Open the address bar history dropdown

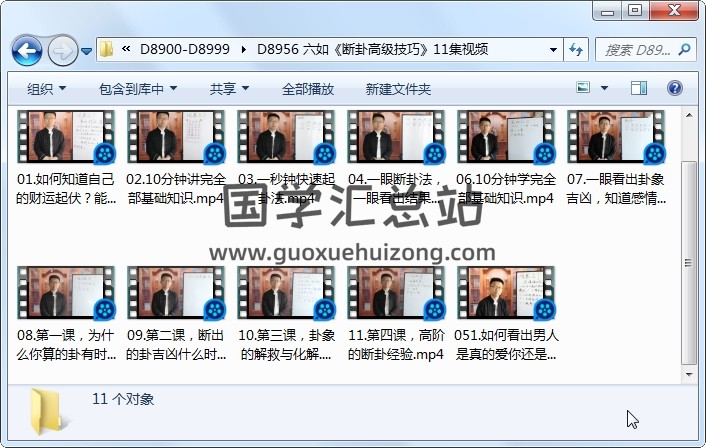point(553,50)
